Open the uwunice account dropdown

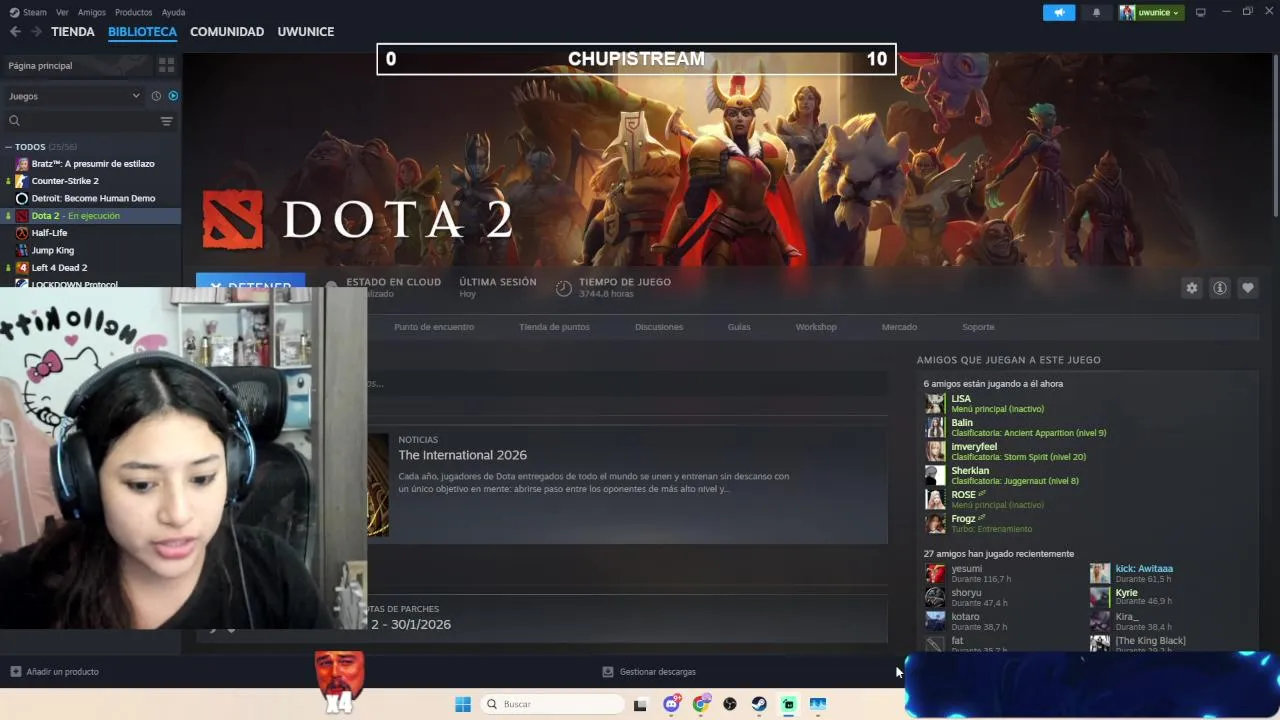pyautogui.click(x=1151, y=12)
